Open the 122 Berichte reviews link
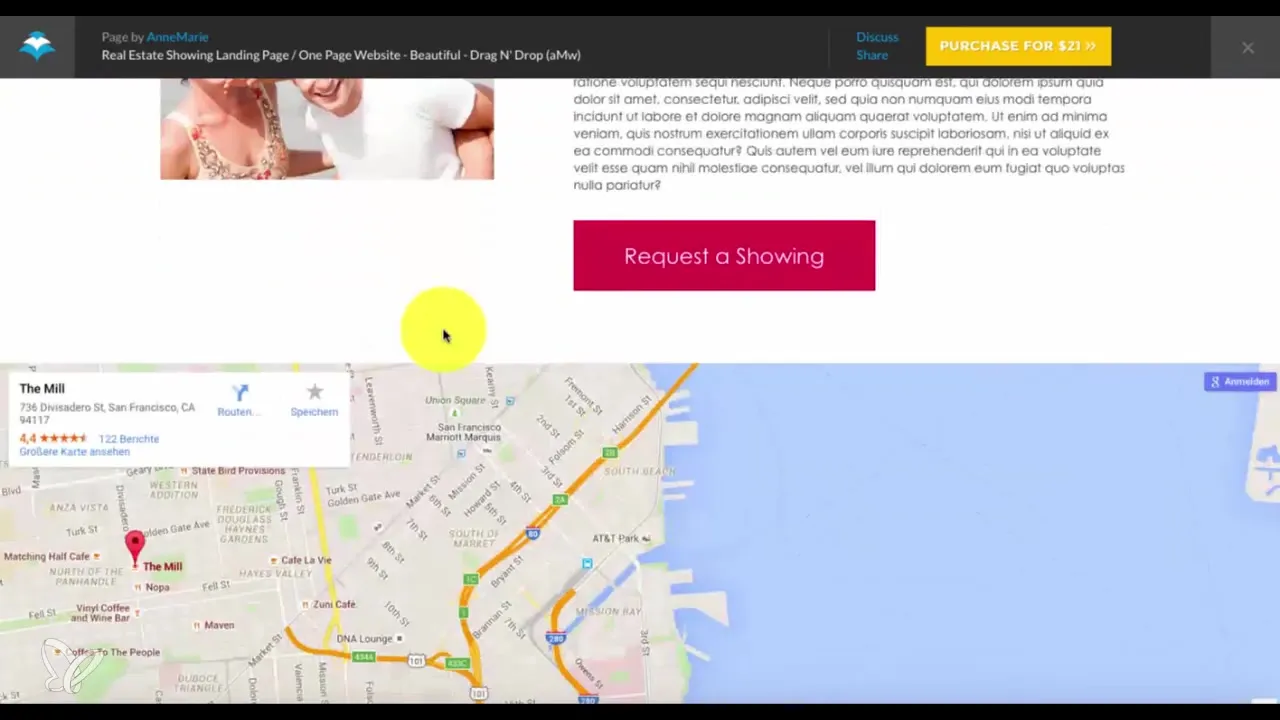Screen dimensions: 1280x720 pyautogui.click(x=128, y=439)
